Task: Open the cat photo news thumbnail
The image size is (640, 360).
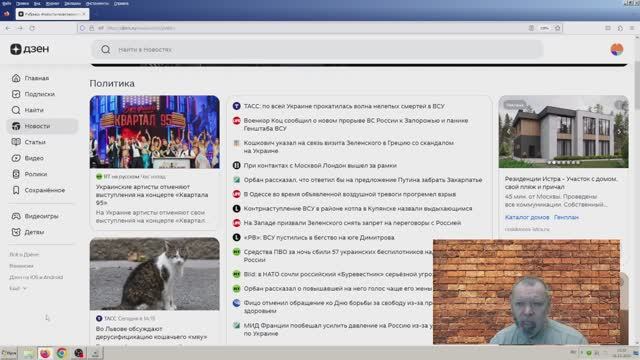Action: [155, 274]
